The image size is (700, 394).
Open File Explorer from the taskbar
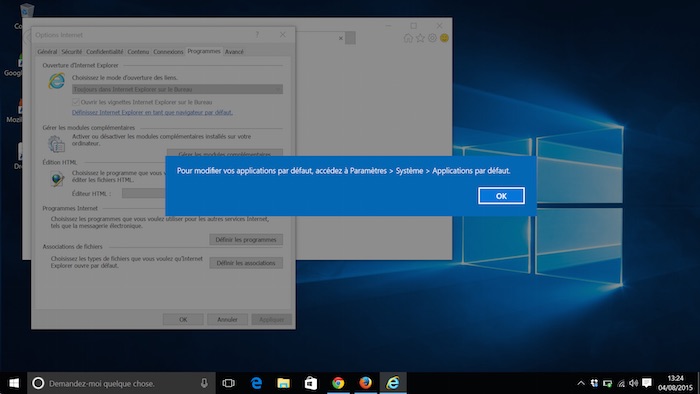pos(283,383)
